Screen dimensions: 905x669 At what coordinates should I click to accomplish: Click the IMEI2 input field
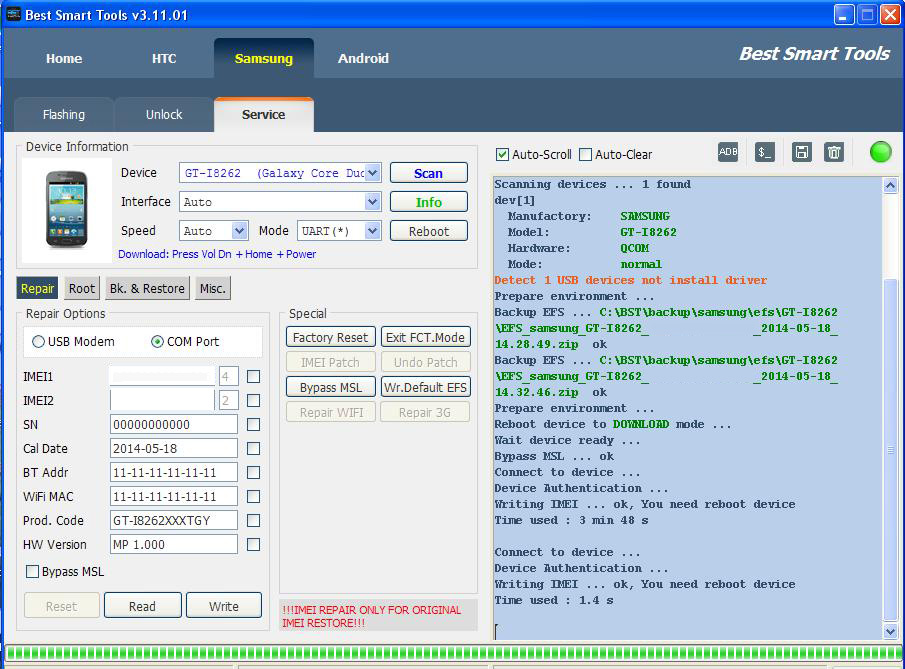(x=162, y=401)
